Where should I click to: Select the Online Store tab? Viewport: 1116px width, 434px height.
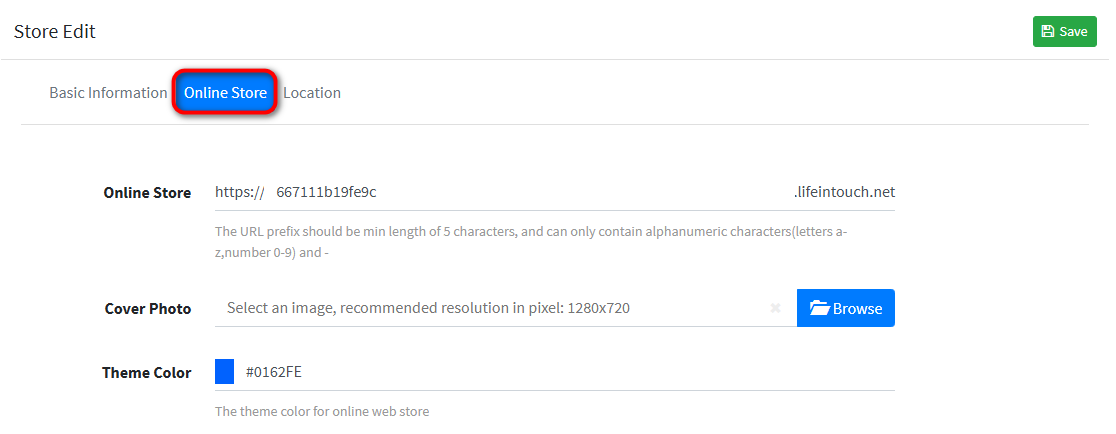point(225,93)
